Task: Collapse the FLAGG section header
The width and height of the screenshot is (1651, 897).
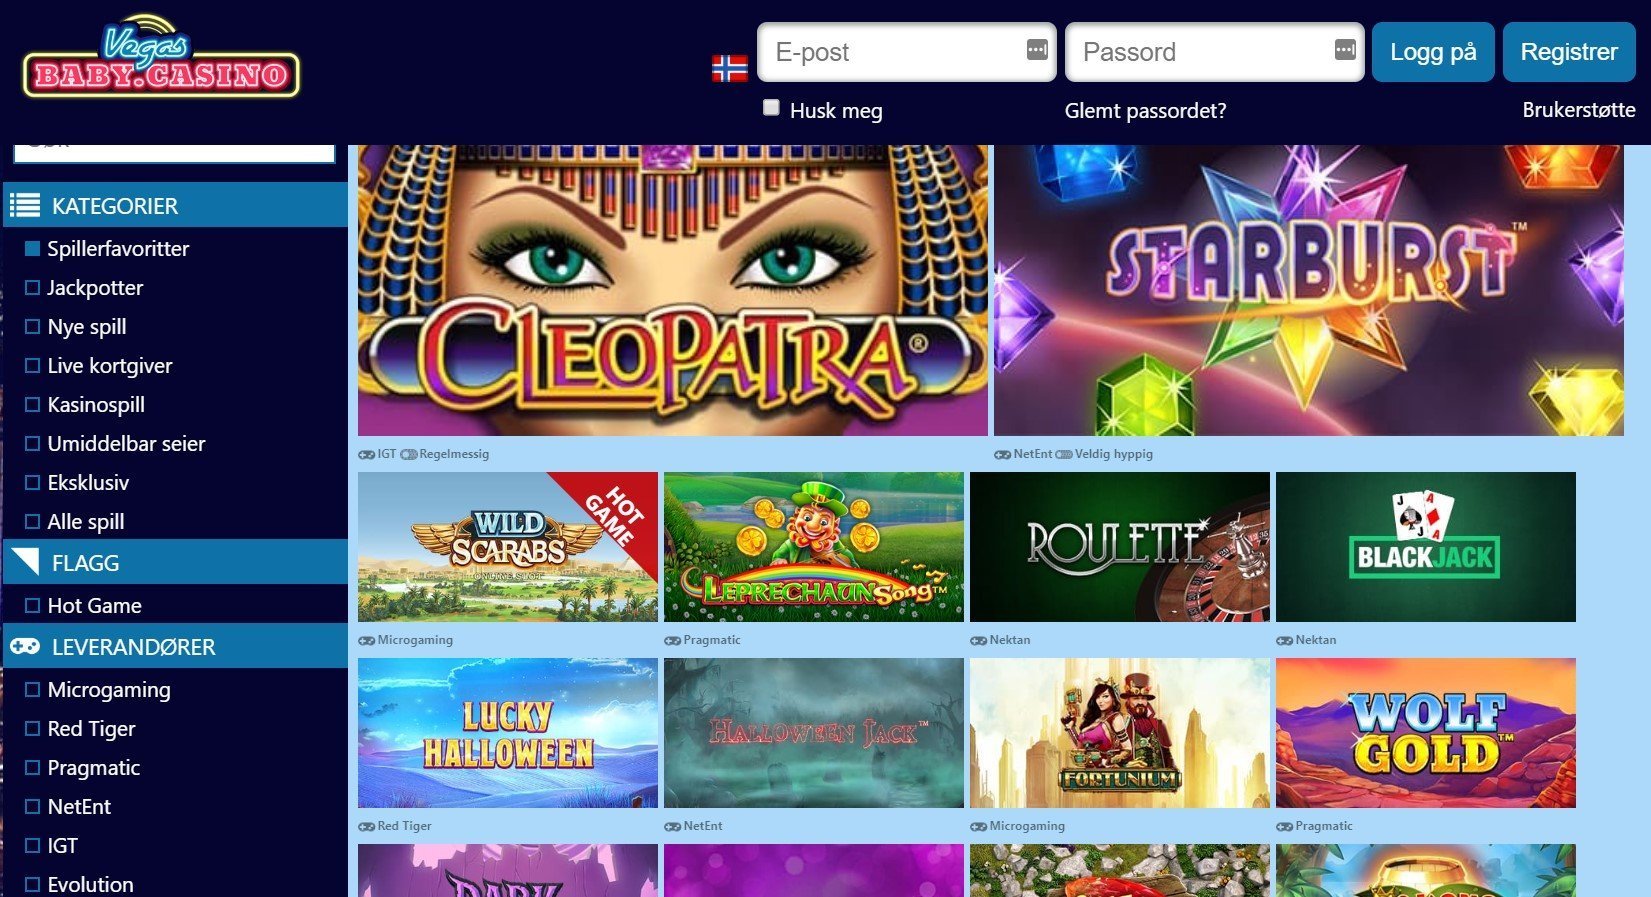Action: coord(176,562)
